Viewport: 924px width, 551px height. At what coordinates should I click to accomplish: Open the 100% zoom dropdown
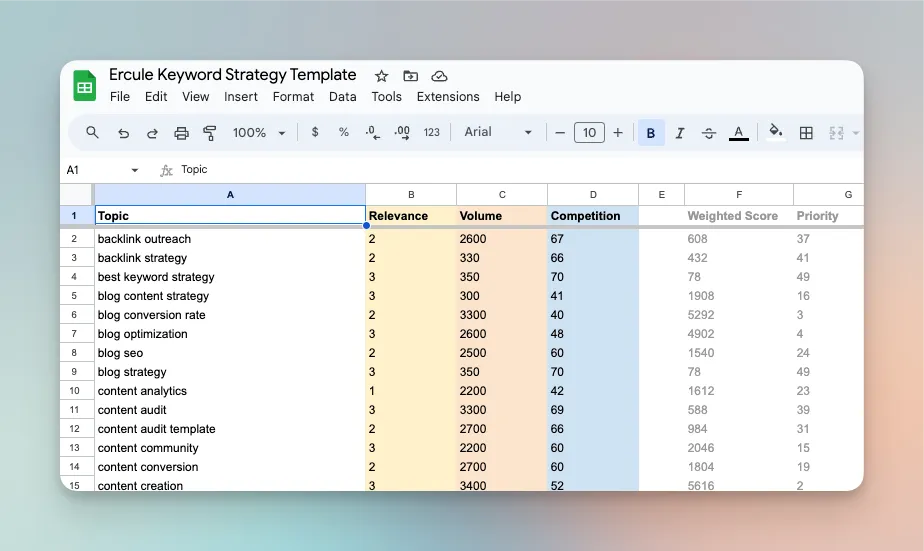click(x=259, y=133)
